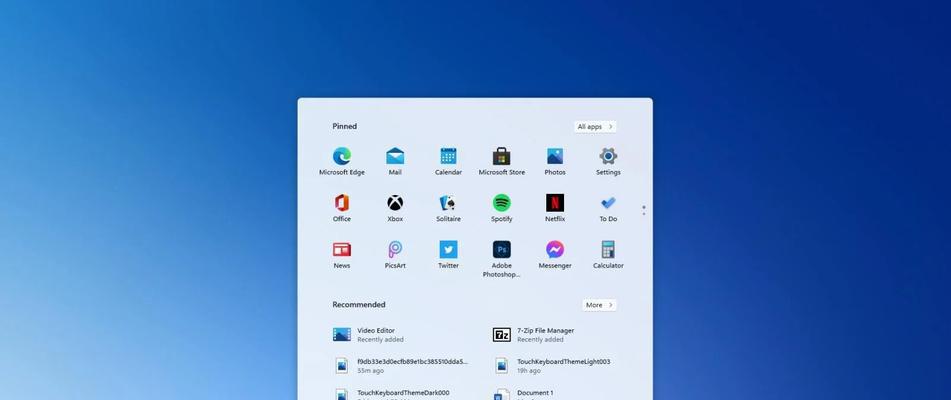Start the Solitaire game
The height and width of the screenshot is (400, 951).
[448, 208]
